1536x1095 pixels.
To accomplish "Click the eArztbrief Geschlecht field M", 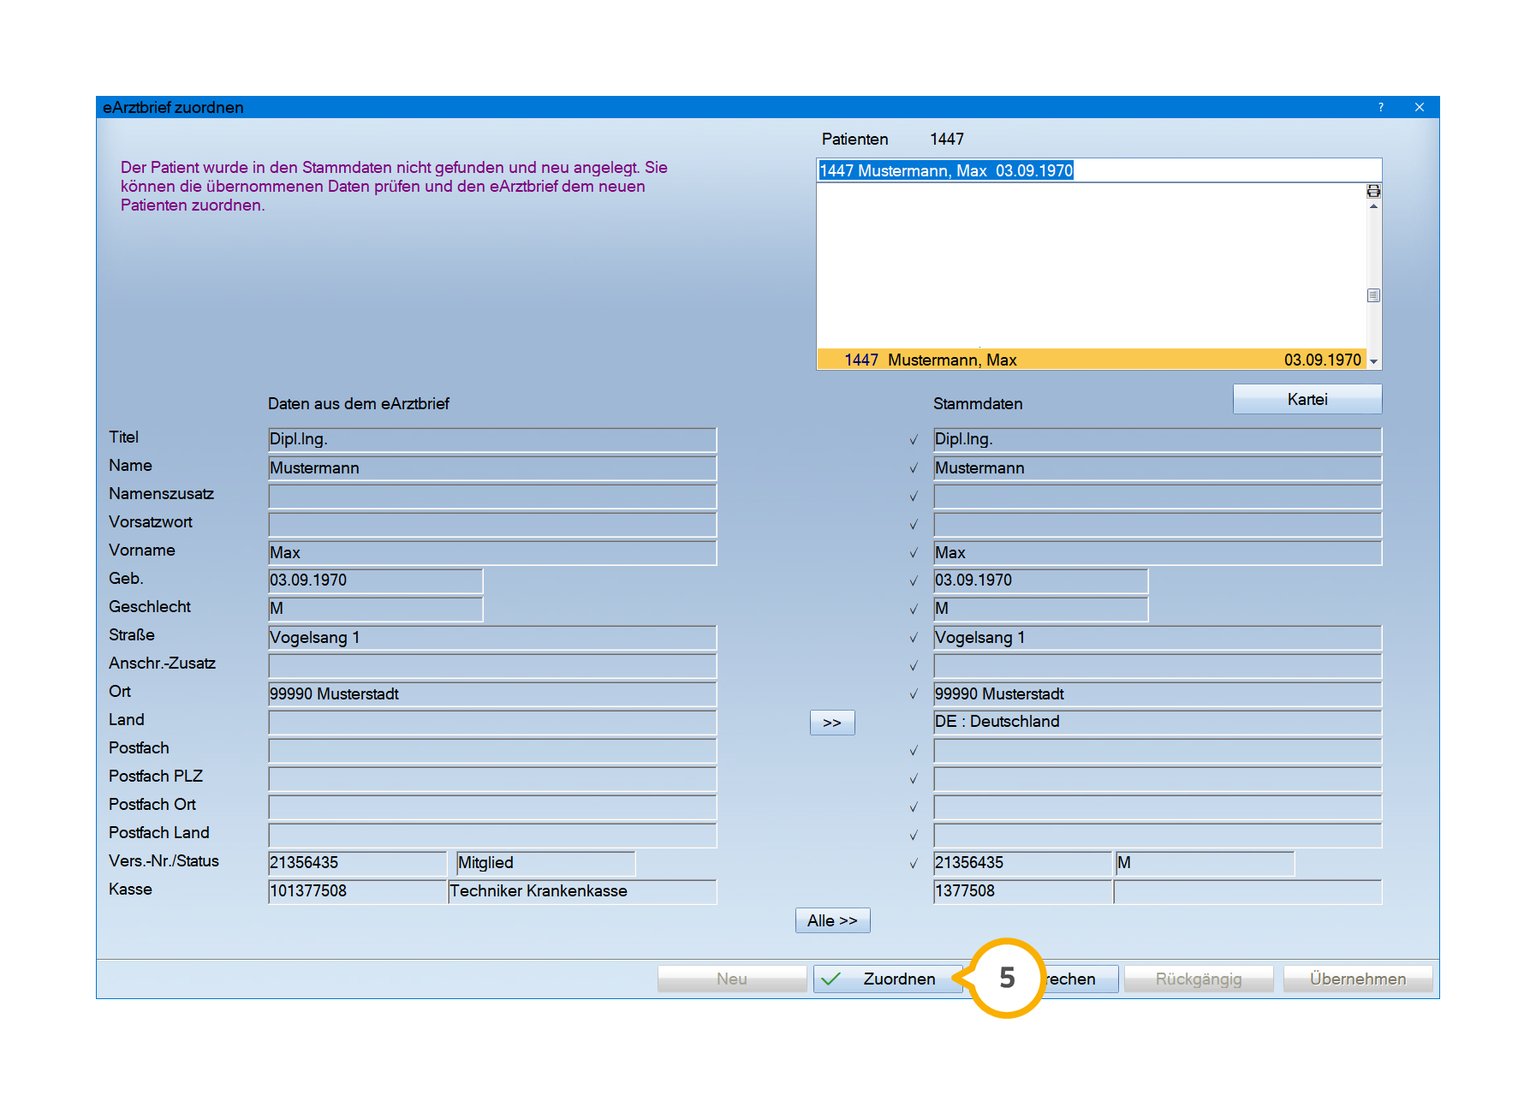I will coord(375,609).
